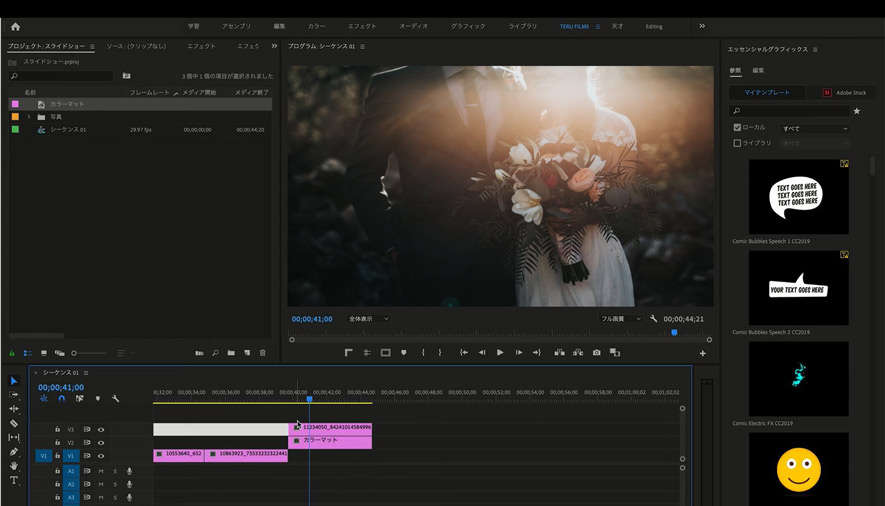Expand the 写真 bin folder
885x506 pixels.
(x=29, y=117)
